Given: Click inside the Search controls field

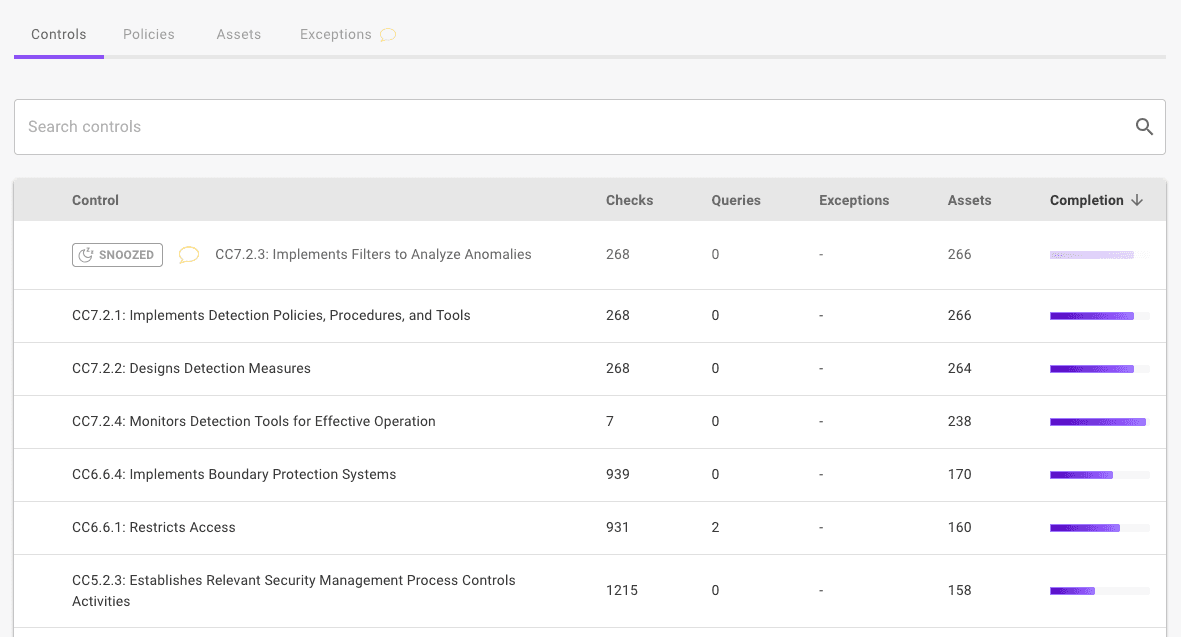Looking at the screenshot, I should pos(400,127).
